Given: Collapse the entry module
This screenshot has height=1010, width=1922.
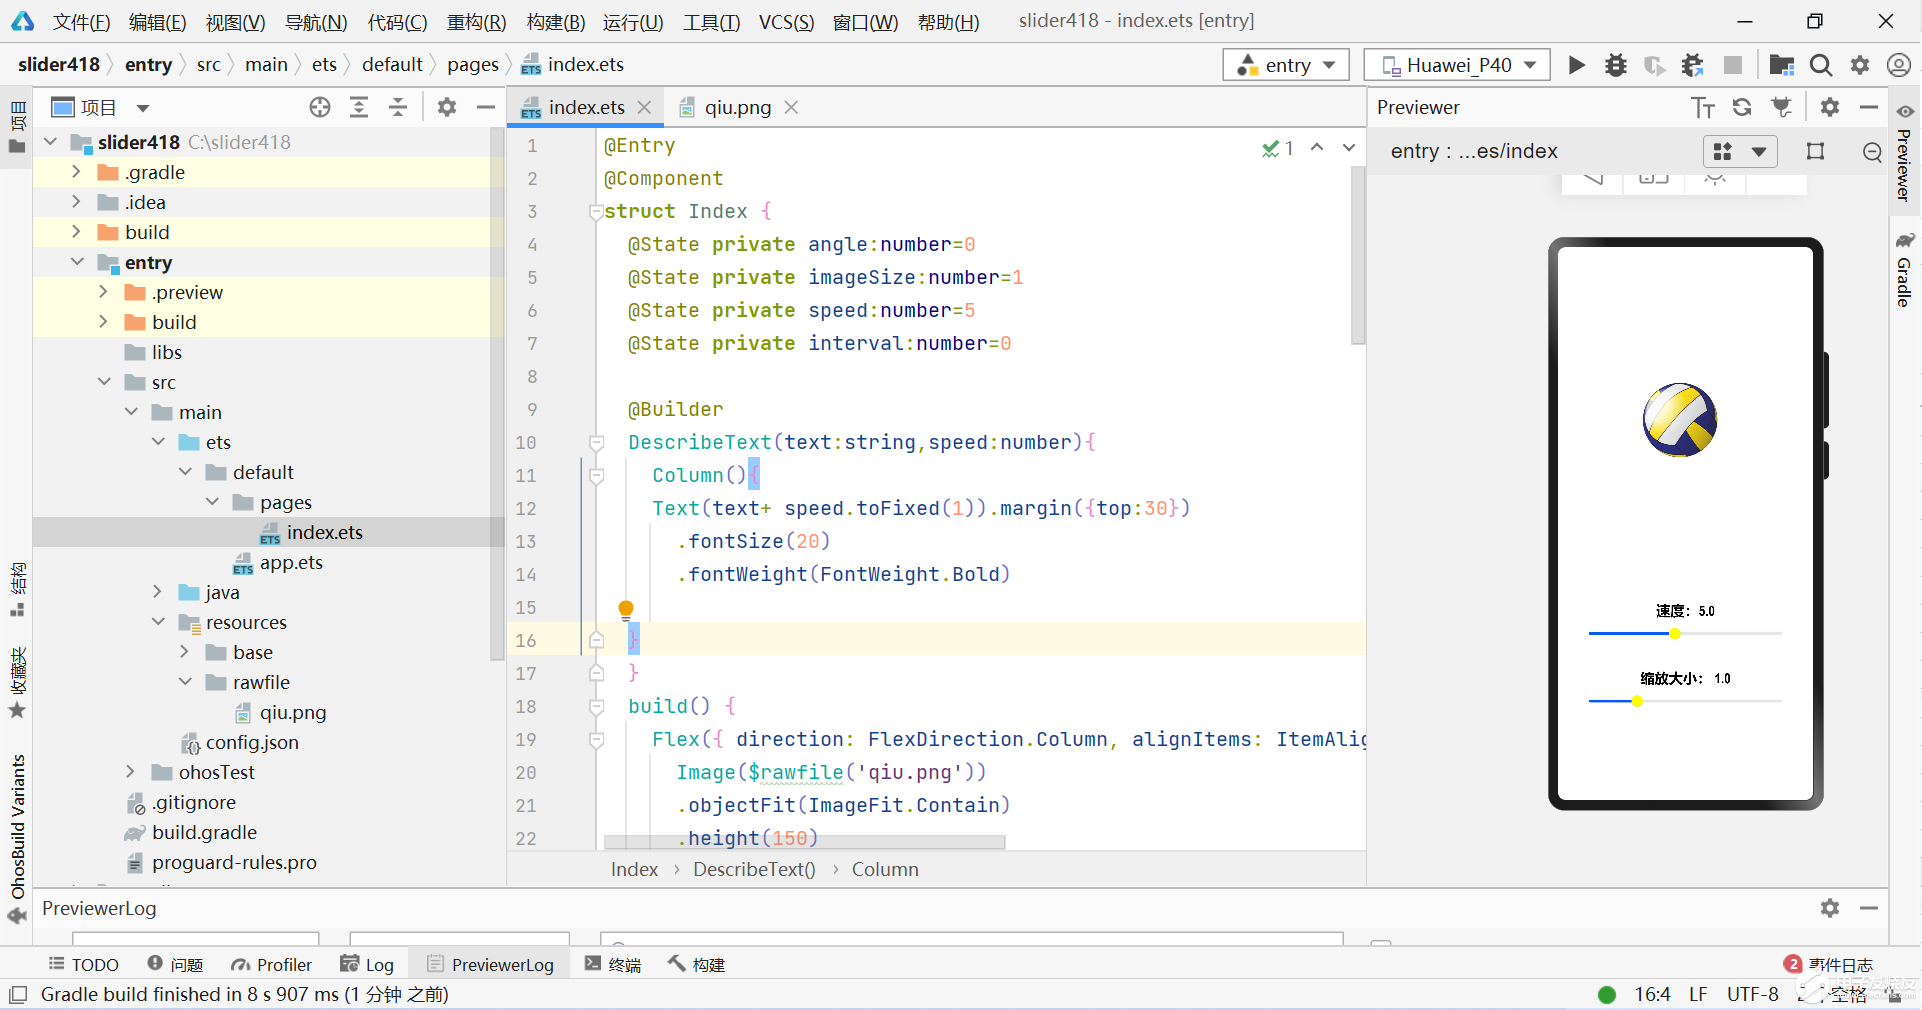Looking at the screenshot, I should click(x=76, y=262).
